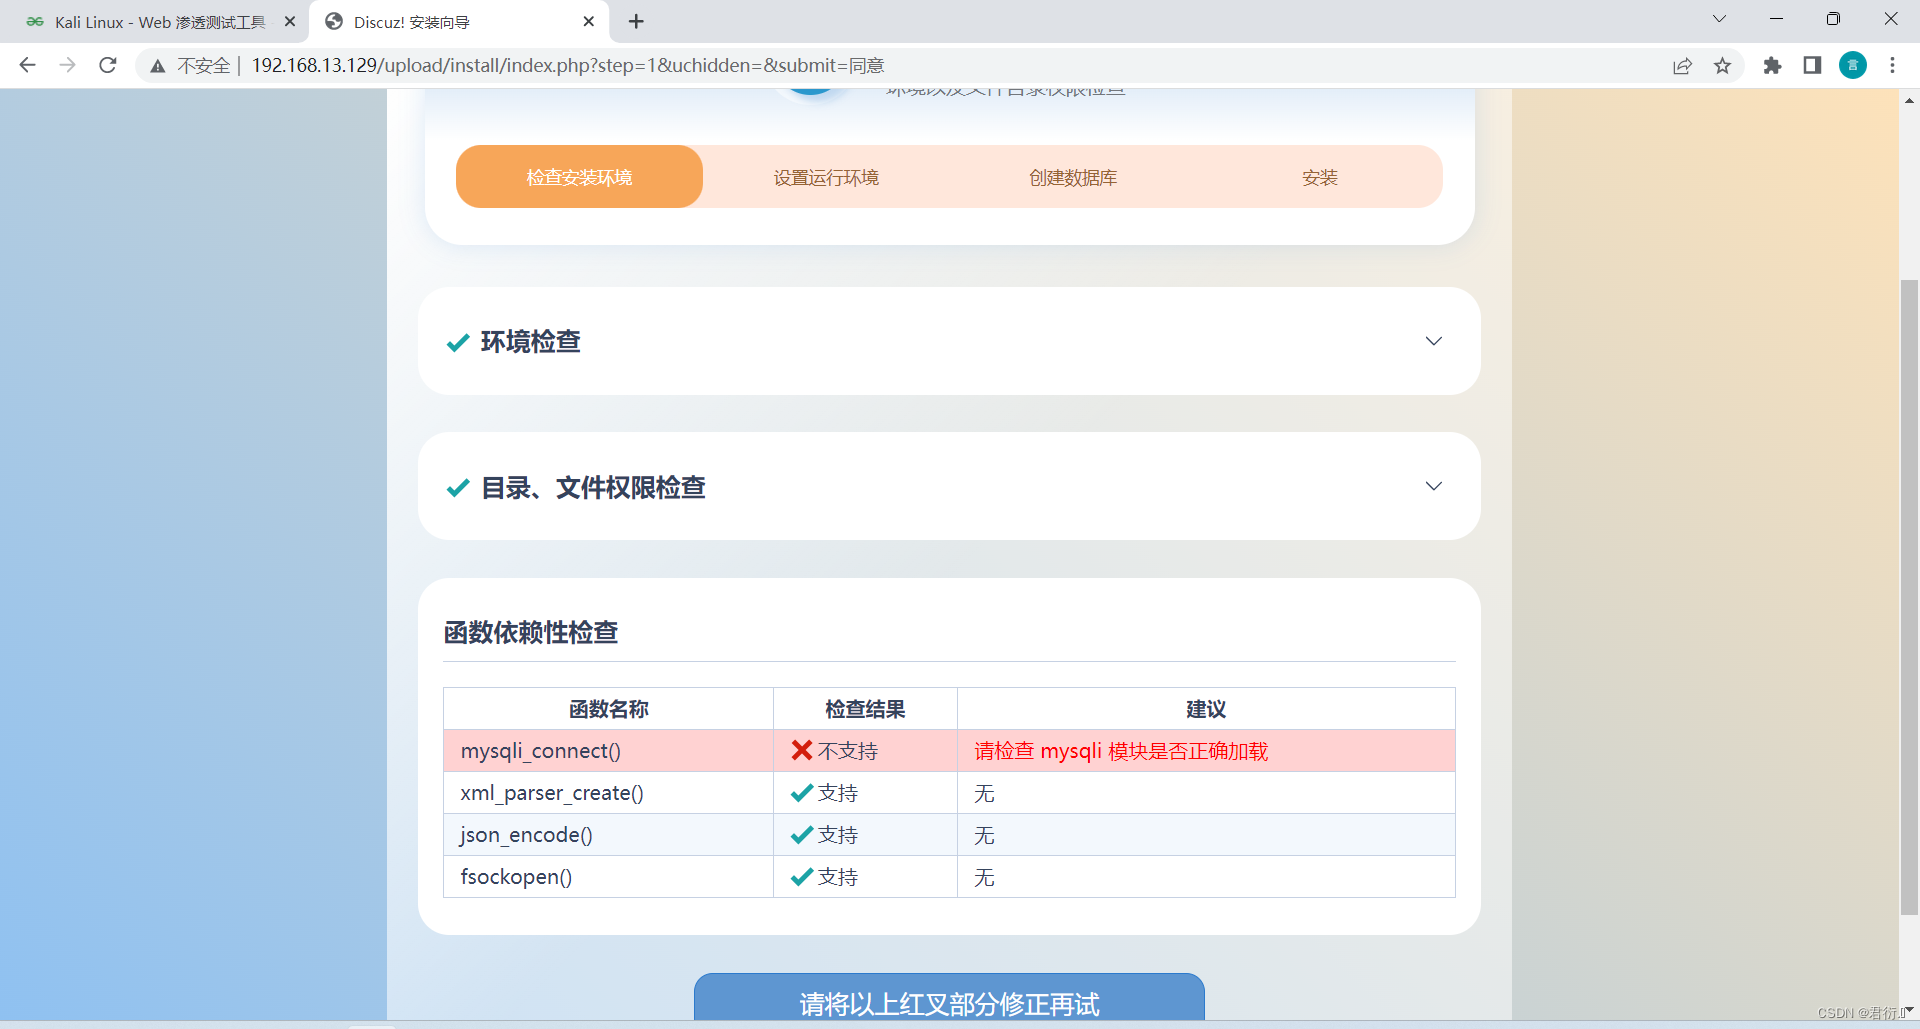The height and width of the screenshot is (1029, 1920).
Task: Select the 安装 step
Action: pyautogui.click(x=1320, y=177)
